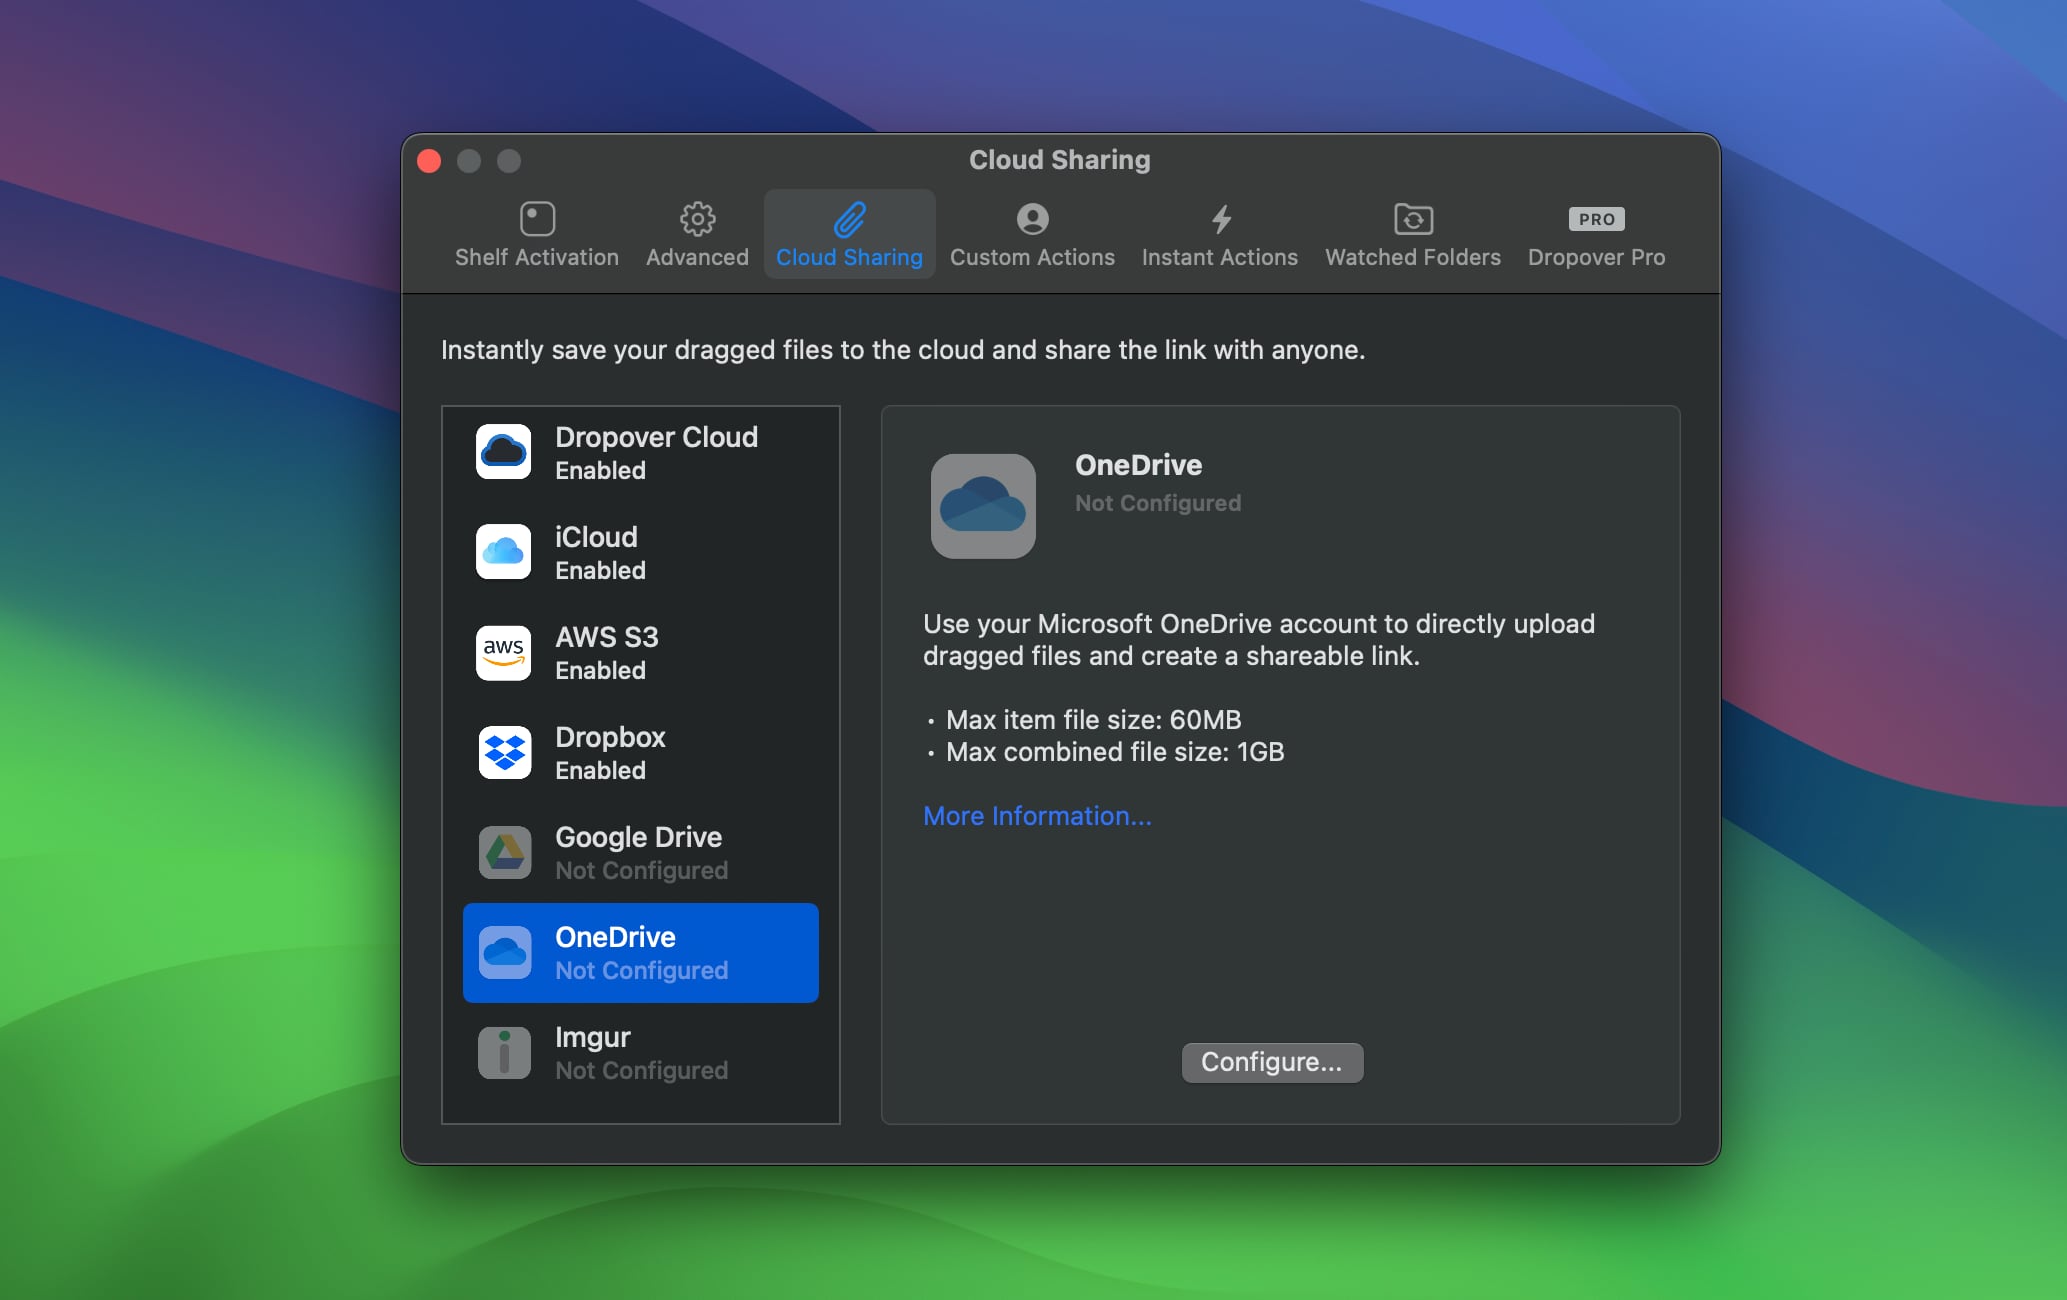2067x1300 pixels.
Task: Open the Instant Actions tab
Action: [1219, 235]
